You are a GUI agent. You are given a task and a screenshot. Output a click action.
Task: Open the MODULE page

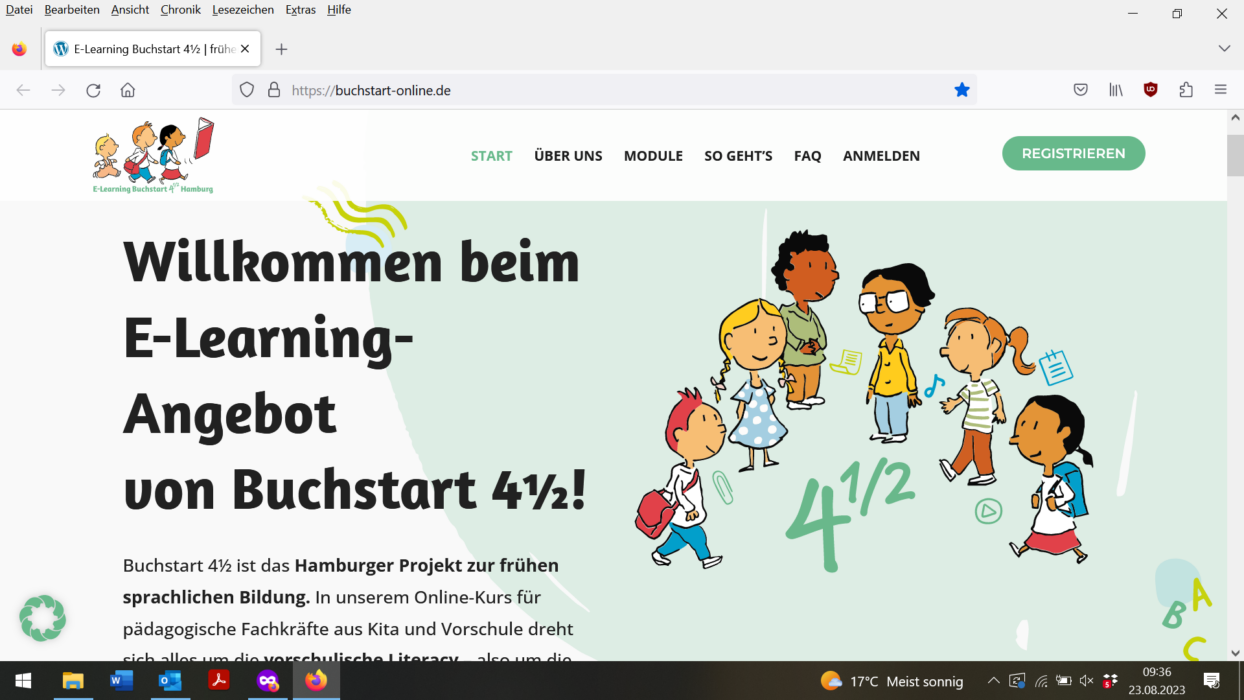point(653,156)
